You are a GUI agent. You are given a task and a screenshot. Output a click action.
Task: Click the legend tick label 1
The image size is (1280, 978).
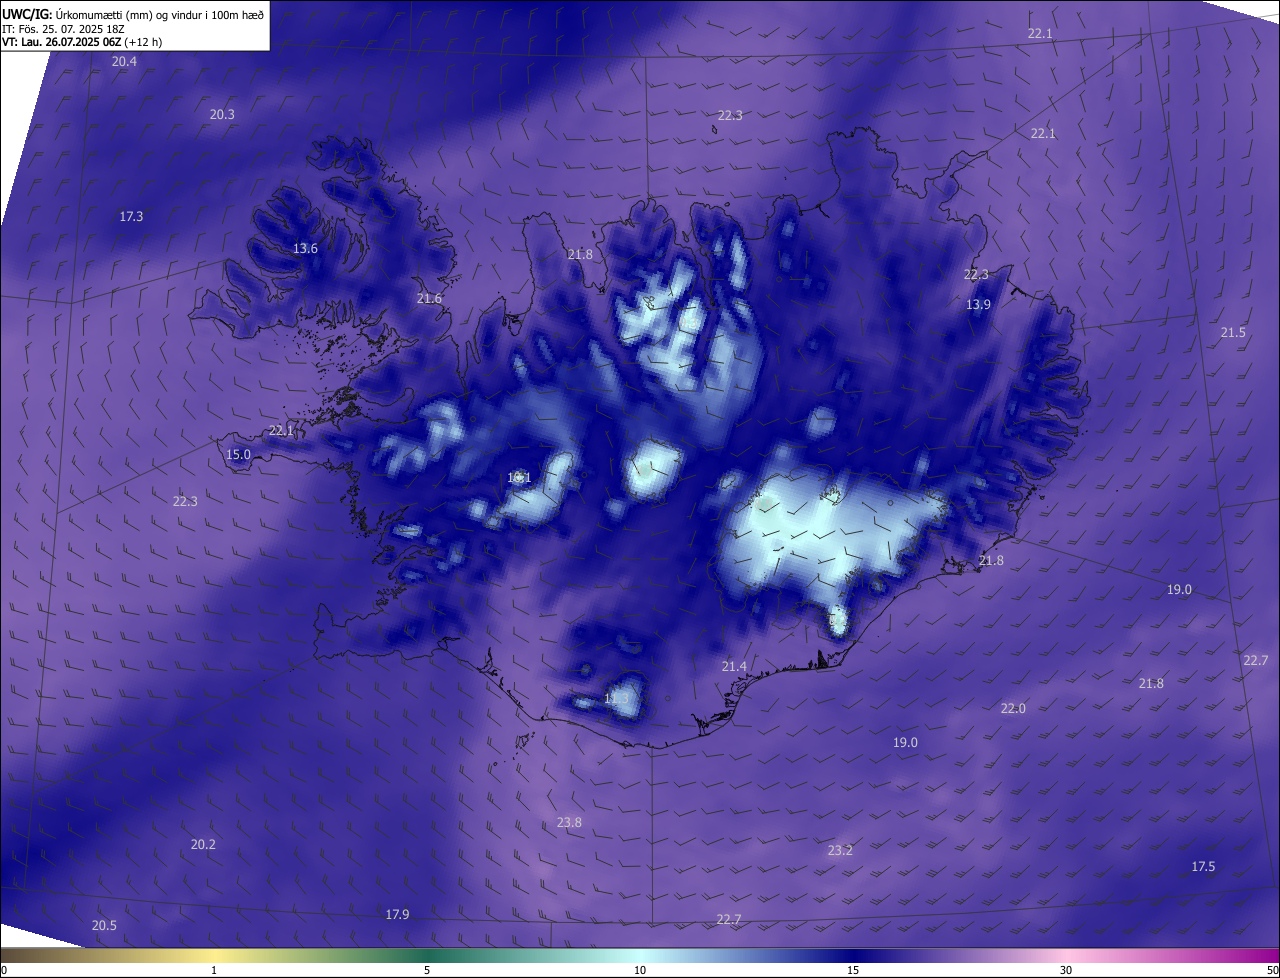pyautogui.click(x=214, y=970)
